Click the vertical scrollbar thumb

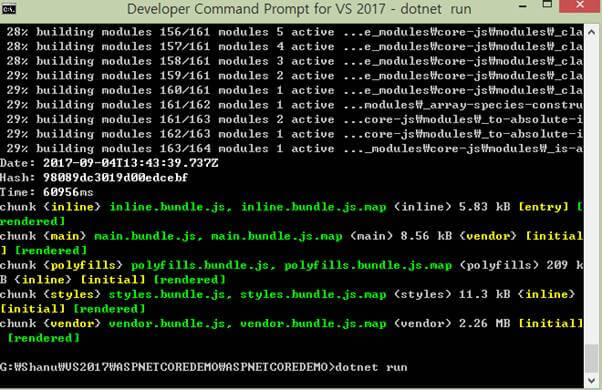[x=592, y=358]
